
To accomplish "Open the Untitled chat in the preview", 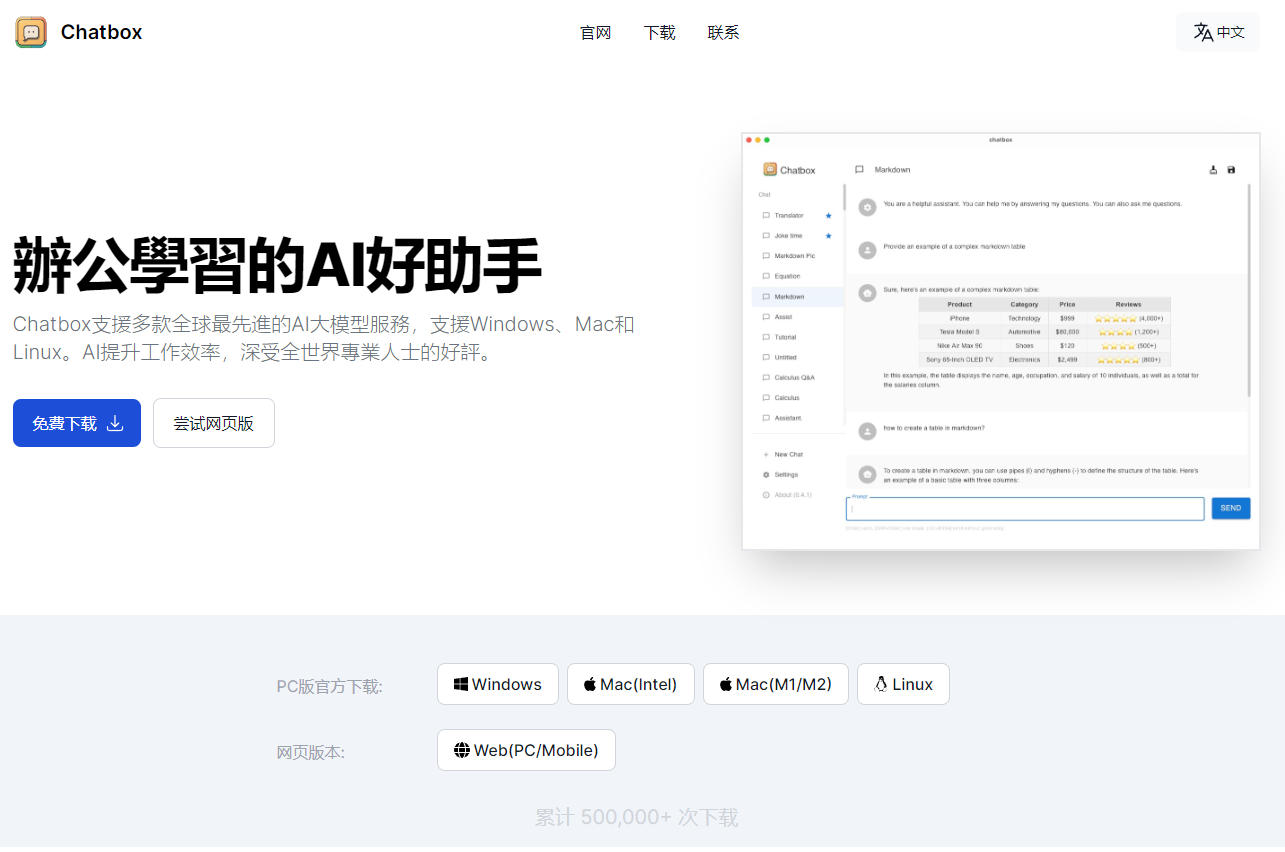I will pyautogui.click(x=797, y=357).
